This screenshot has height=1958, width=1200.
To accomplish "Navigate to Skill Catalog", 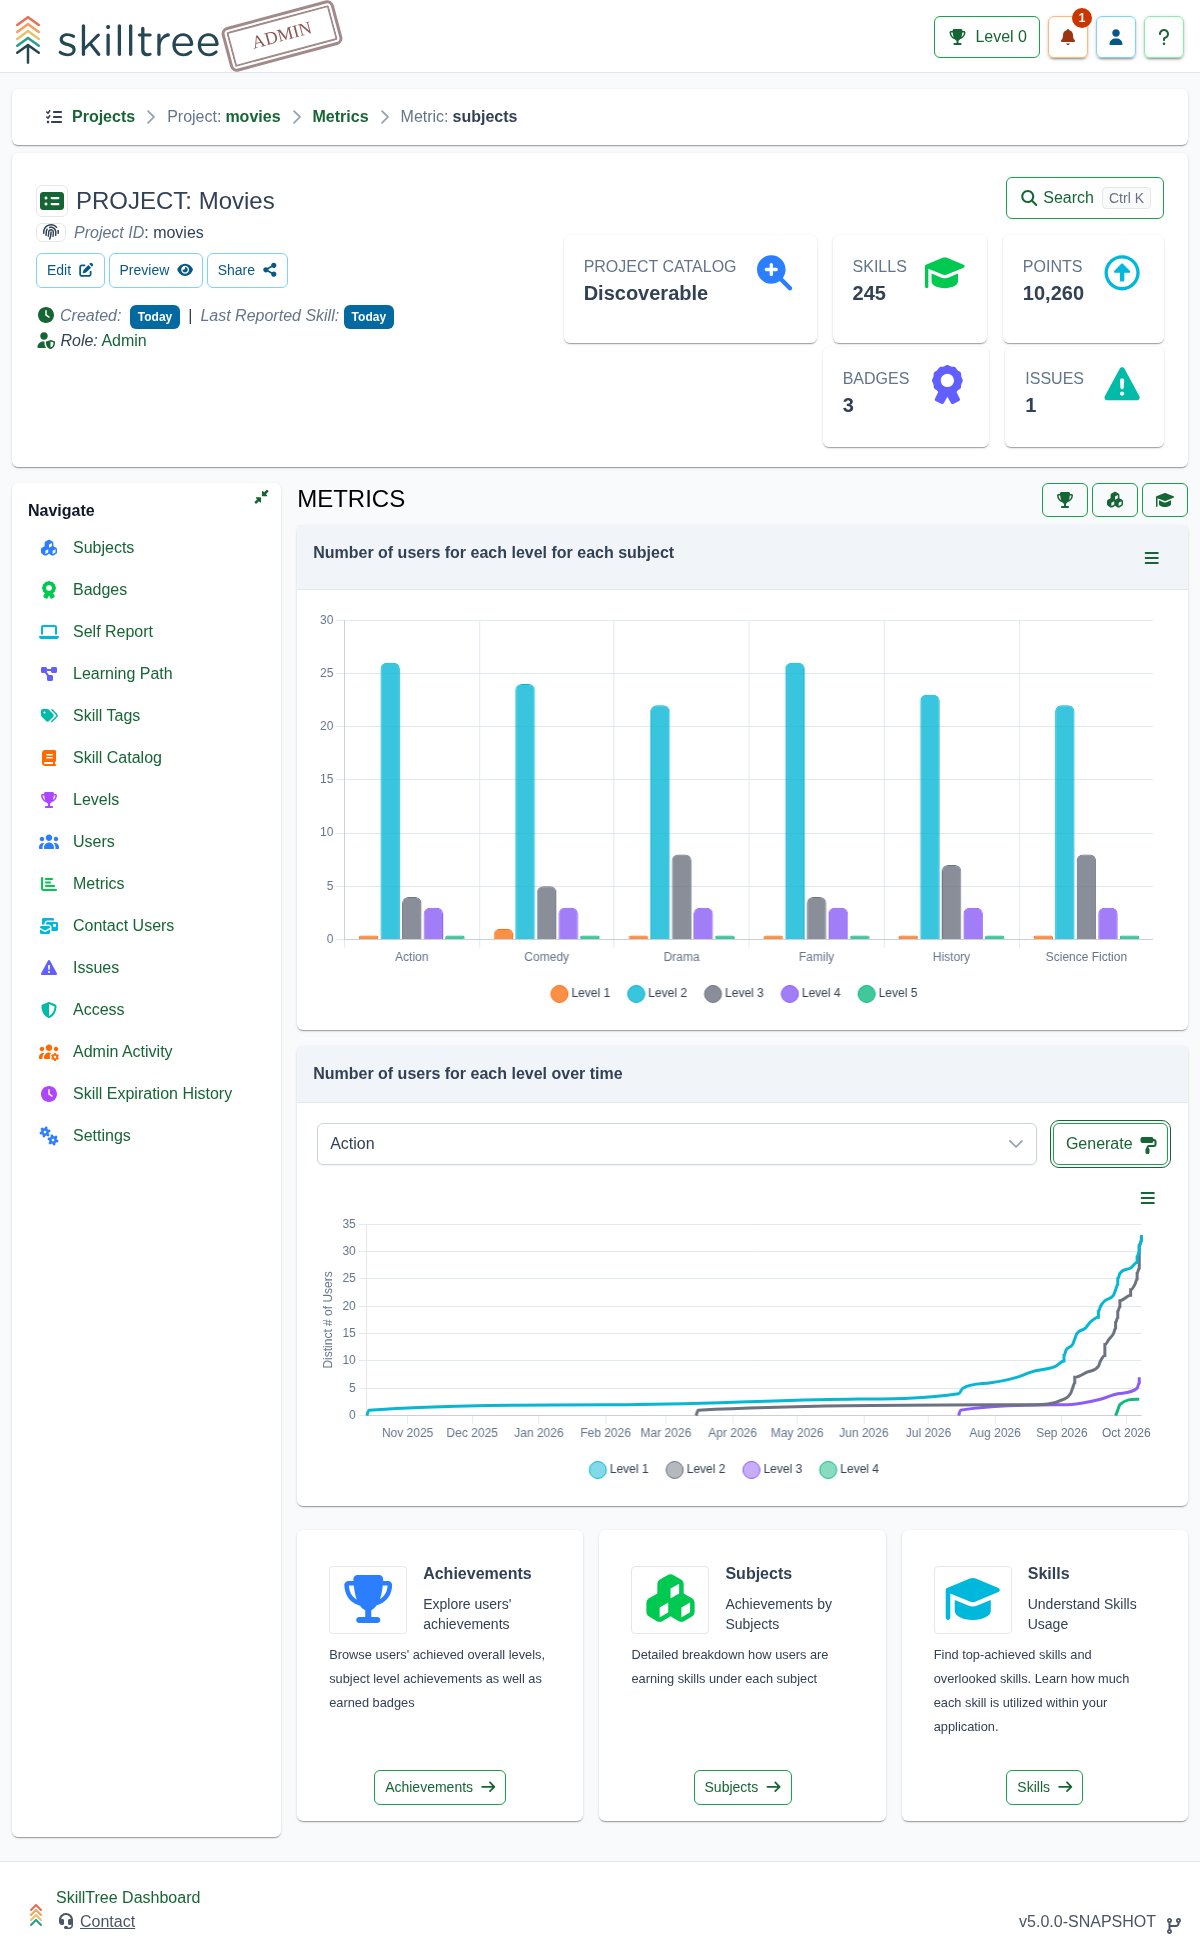I will point(117,758).
